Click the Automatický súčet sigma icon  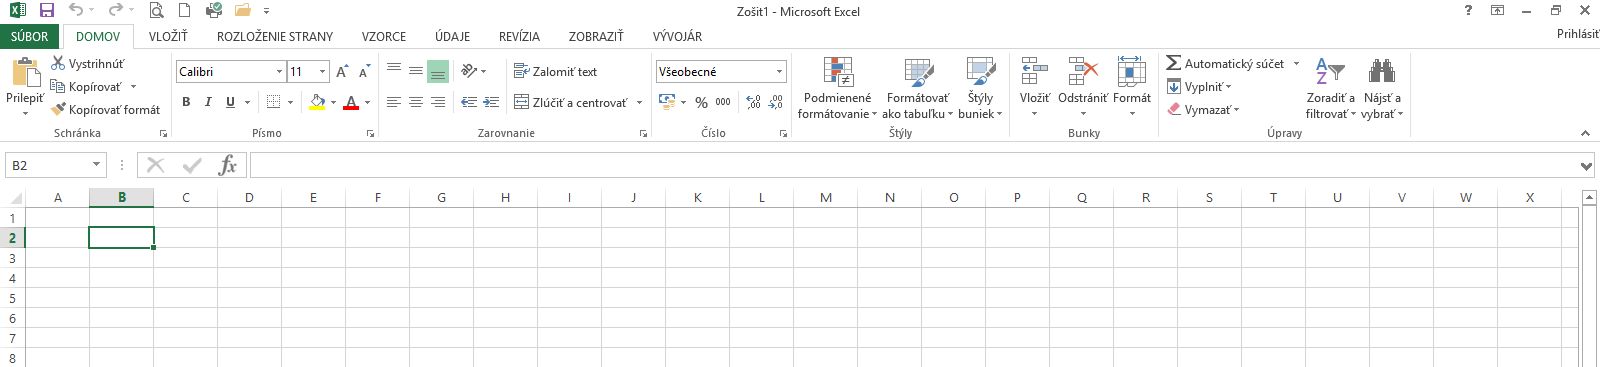tap(1173, 63)
